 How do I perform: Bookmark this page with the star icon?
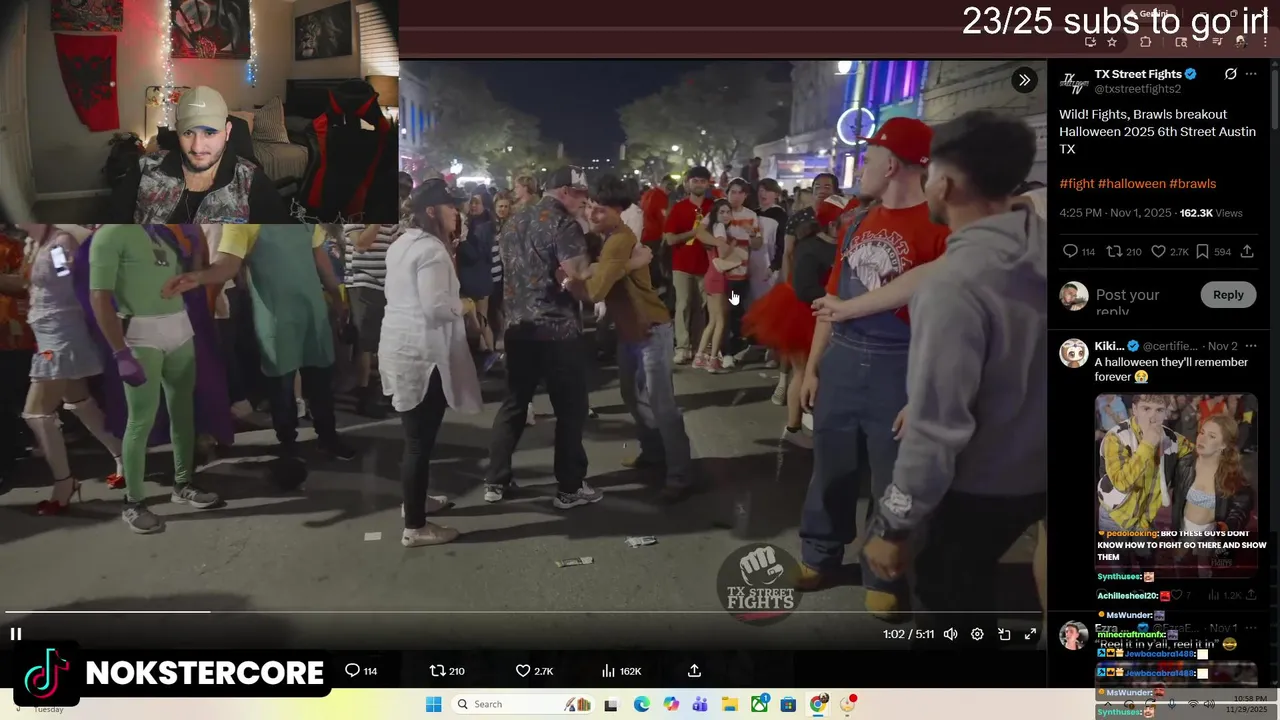coord(1112,42)
